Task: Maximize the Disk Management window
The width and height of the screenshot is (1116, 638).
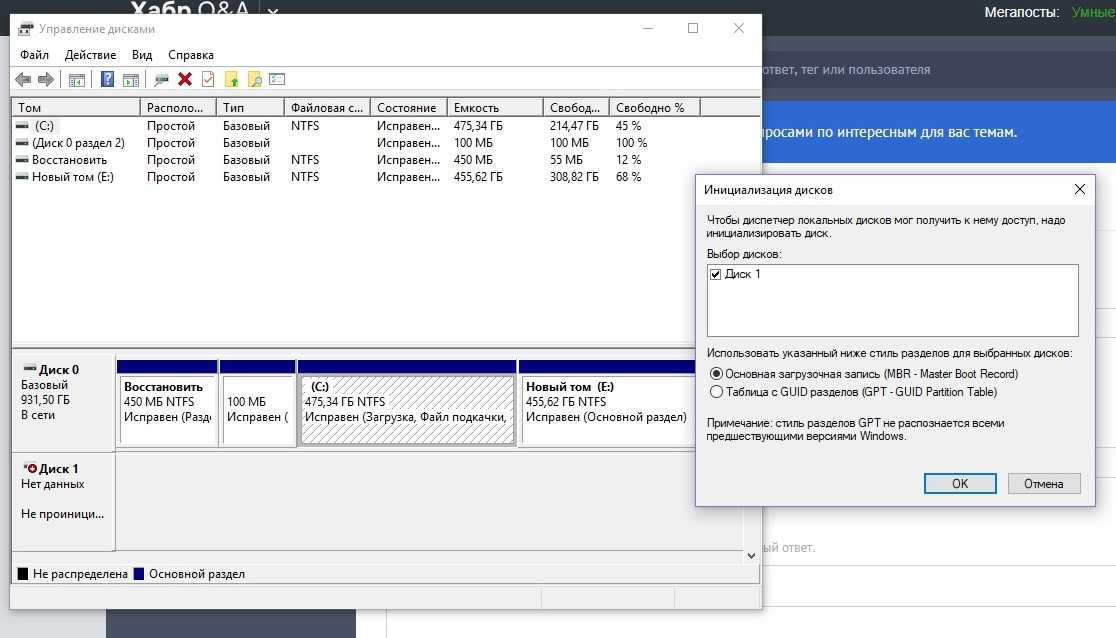Action: tap(693, 28)
